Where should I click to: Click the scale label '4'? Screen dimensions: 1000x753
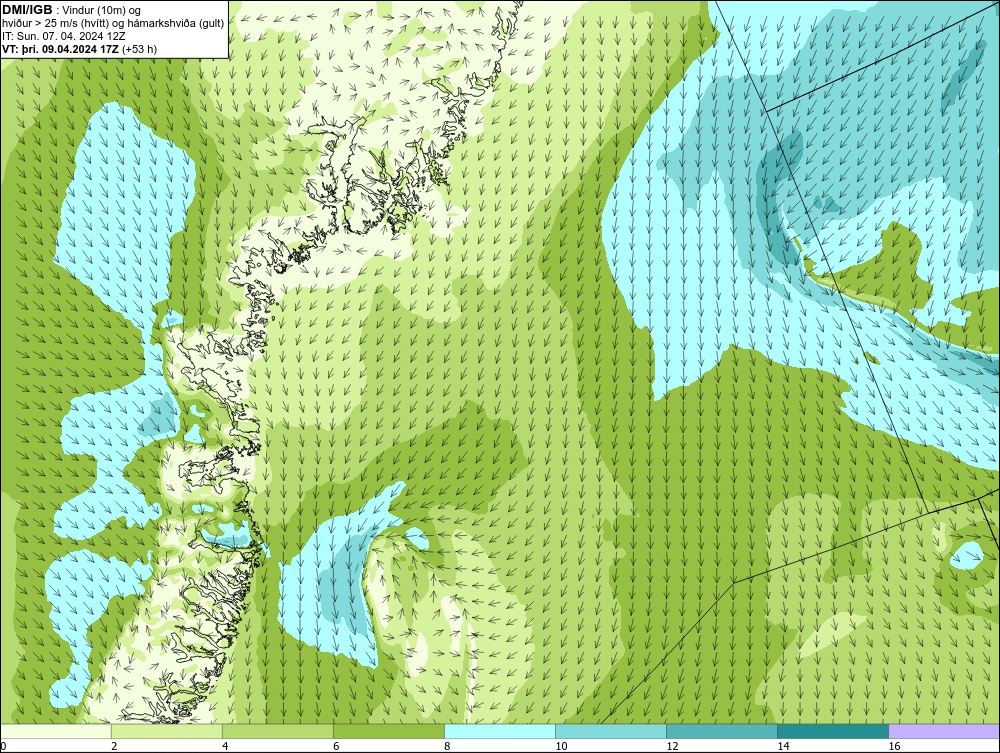click(225, 746)
